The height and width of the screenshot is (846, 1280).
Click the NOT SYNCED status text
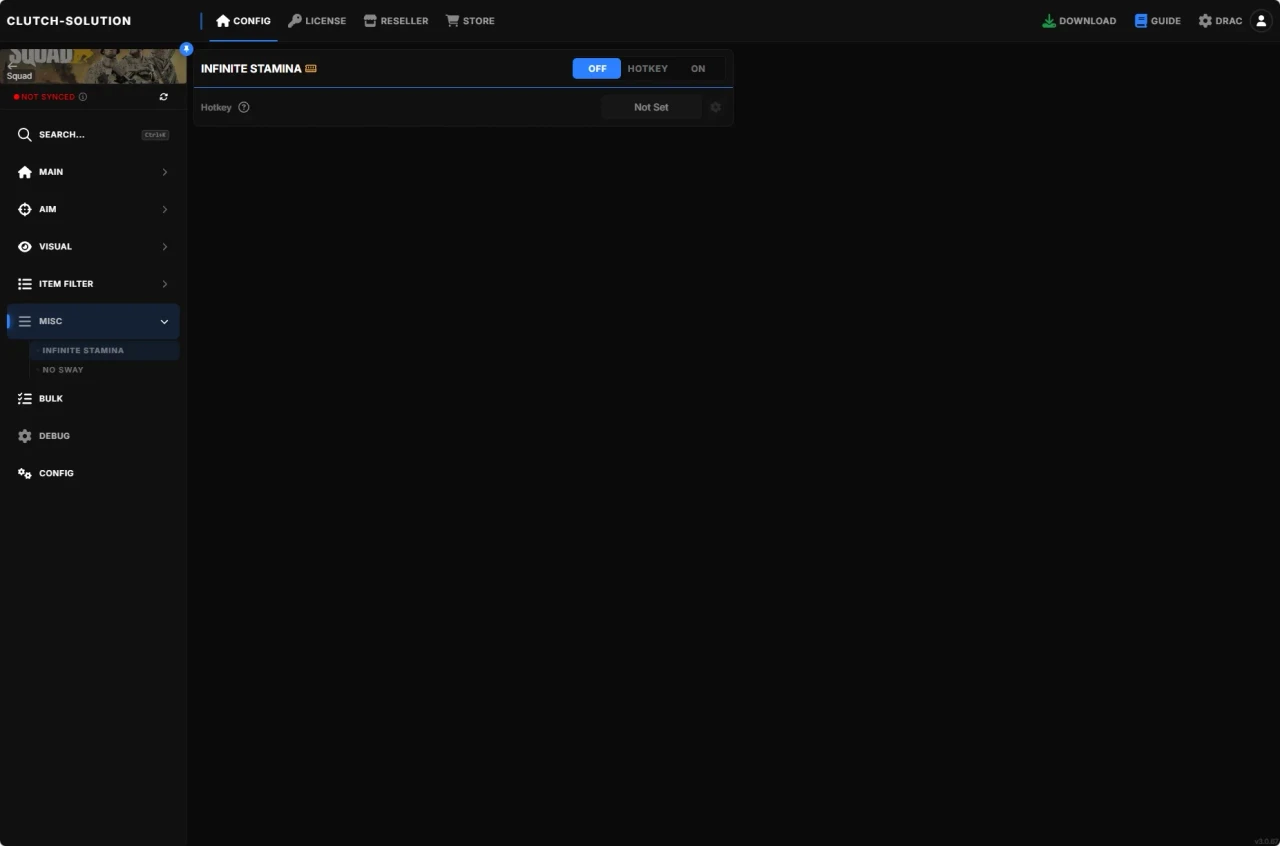[48, 97]
